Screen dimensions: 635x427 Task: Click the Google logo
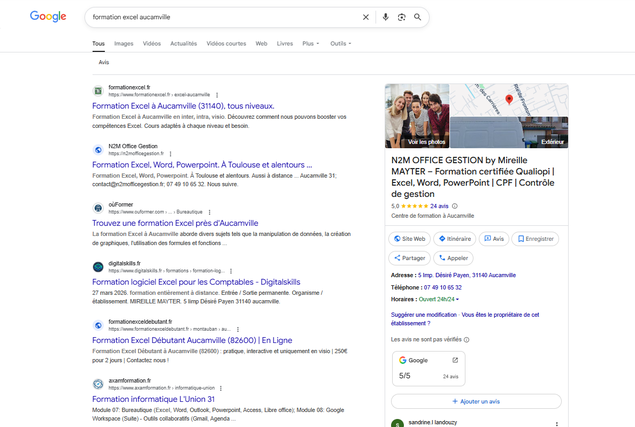tap(48, 16)
